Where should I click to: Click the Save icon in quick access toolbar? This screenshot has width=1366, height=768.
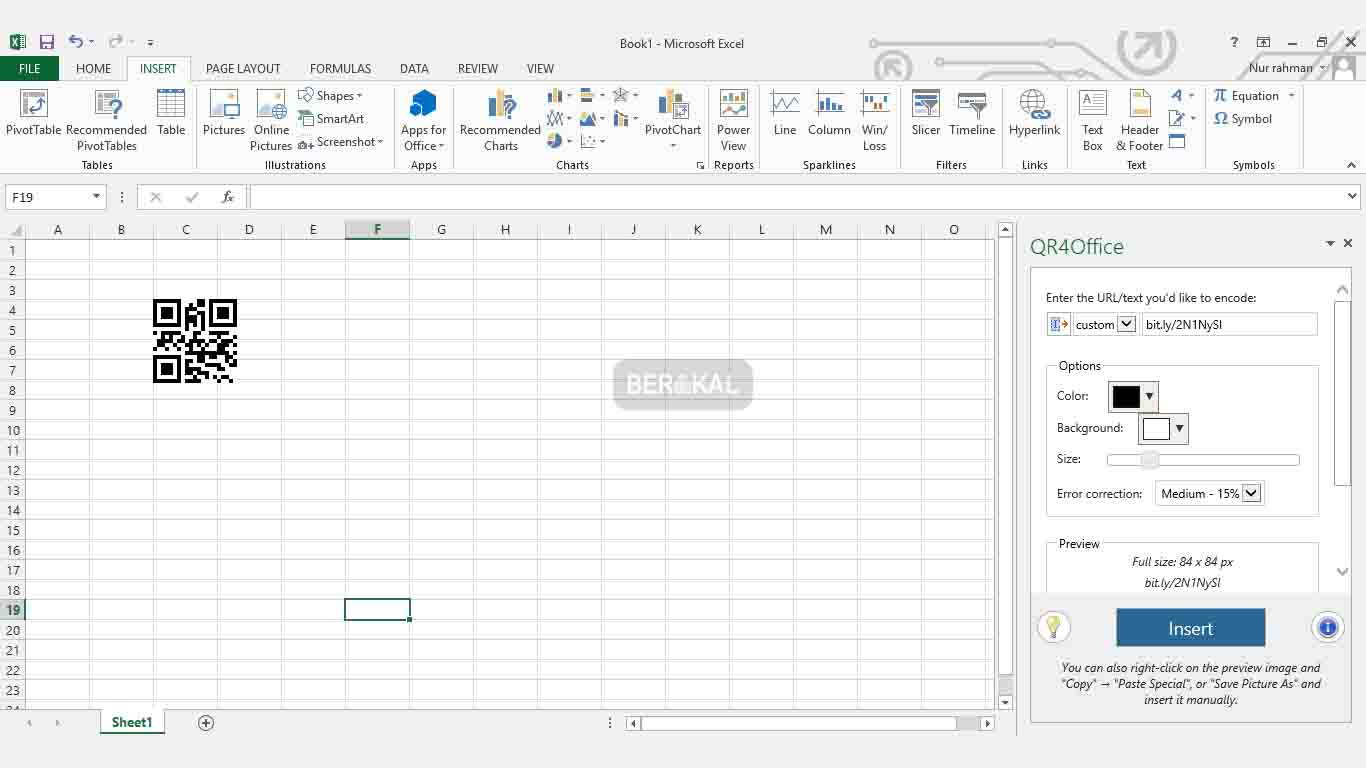46,42
